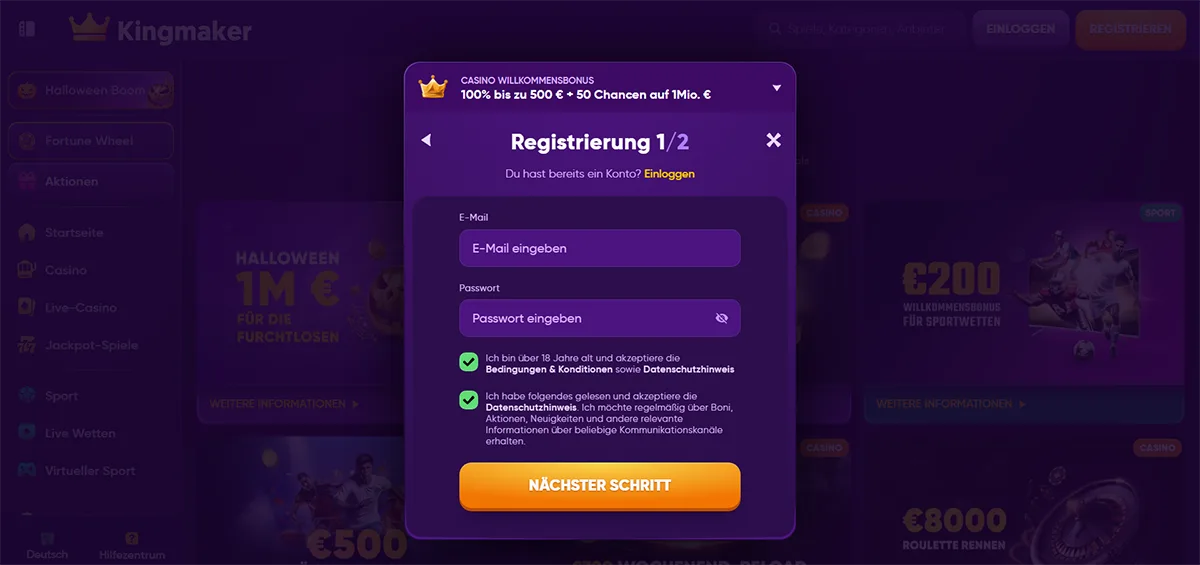Select the Aktionen gift icon

pyautogui.click(x=27, y=182)
